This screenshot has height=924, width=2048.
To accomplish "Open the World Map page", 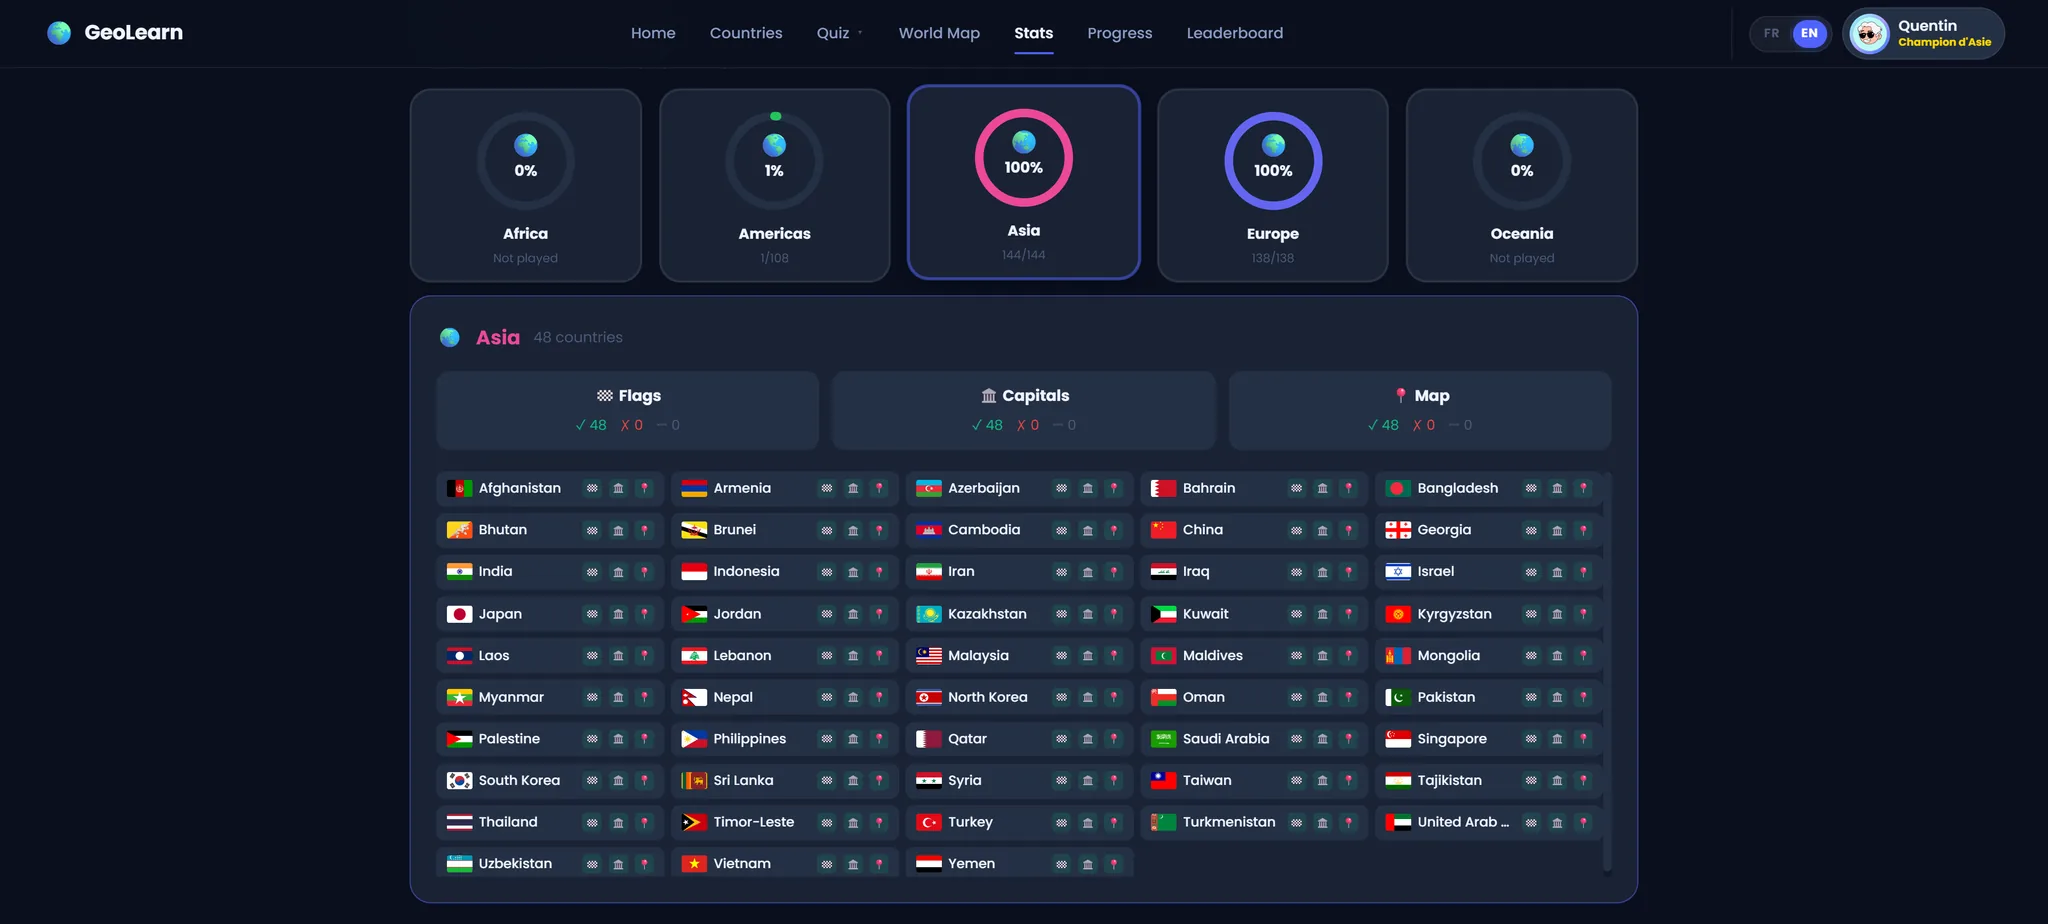I will click(939, 33).
